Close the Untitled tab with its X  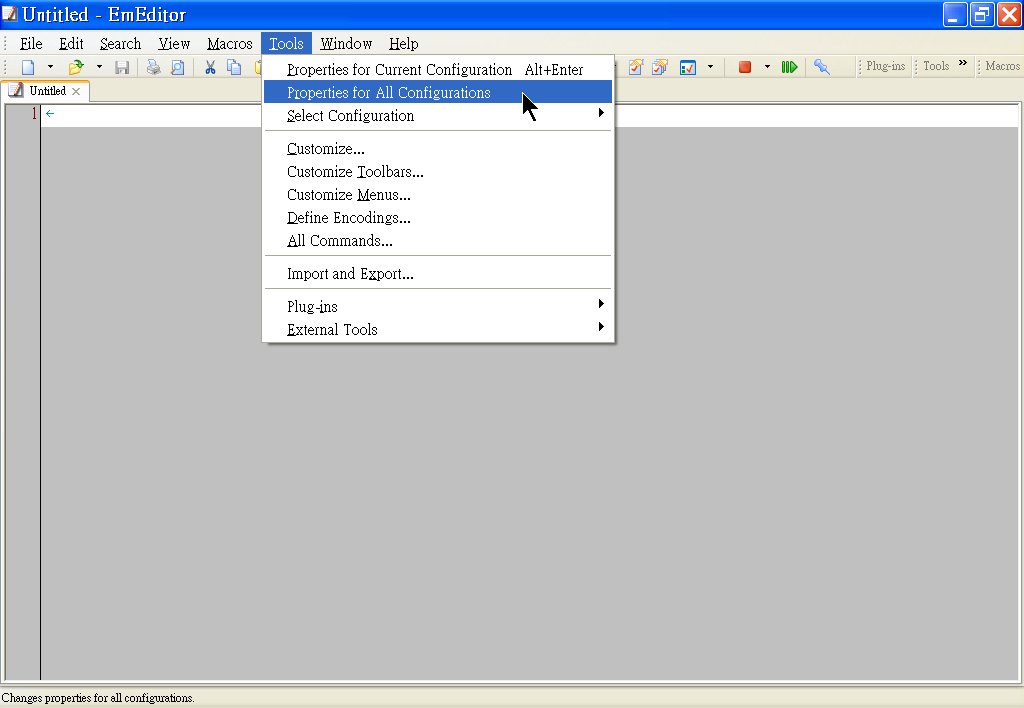tap(76, 91)
